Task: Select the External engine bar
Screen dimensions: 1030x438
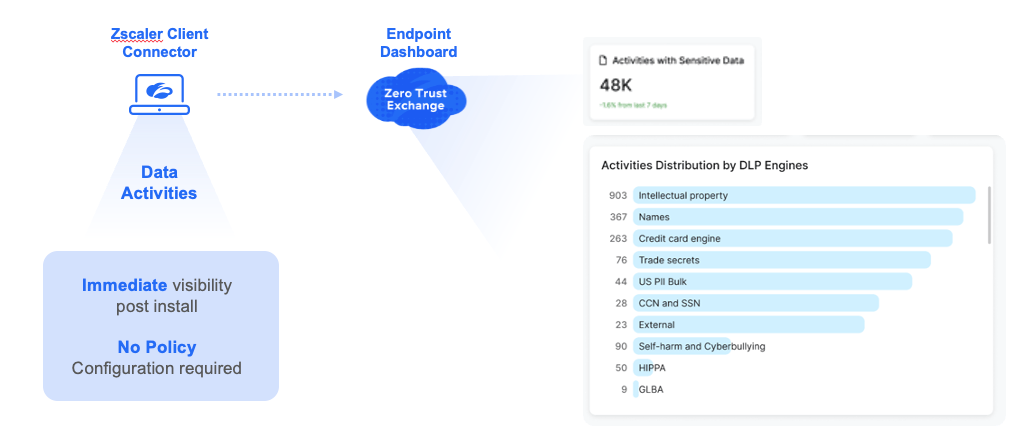Action: coord(748,325)
